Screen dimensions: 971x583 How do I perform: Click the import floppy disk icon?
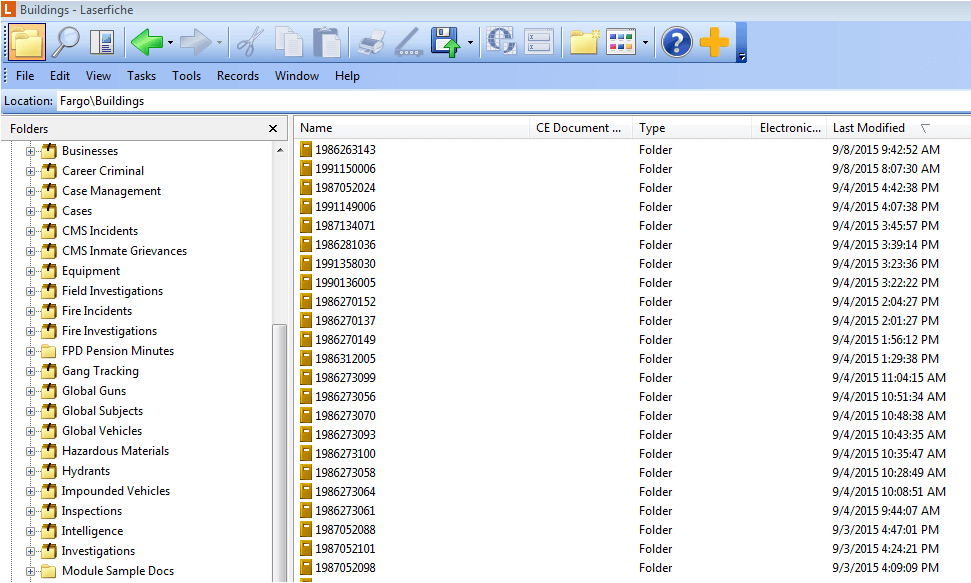446,42
